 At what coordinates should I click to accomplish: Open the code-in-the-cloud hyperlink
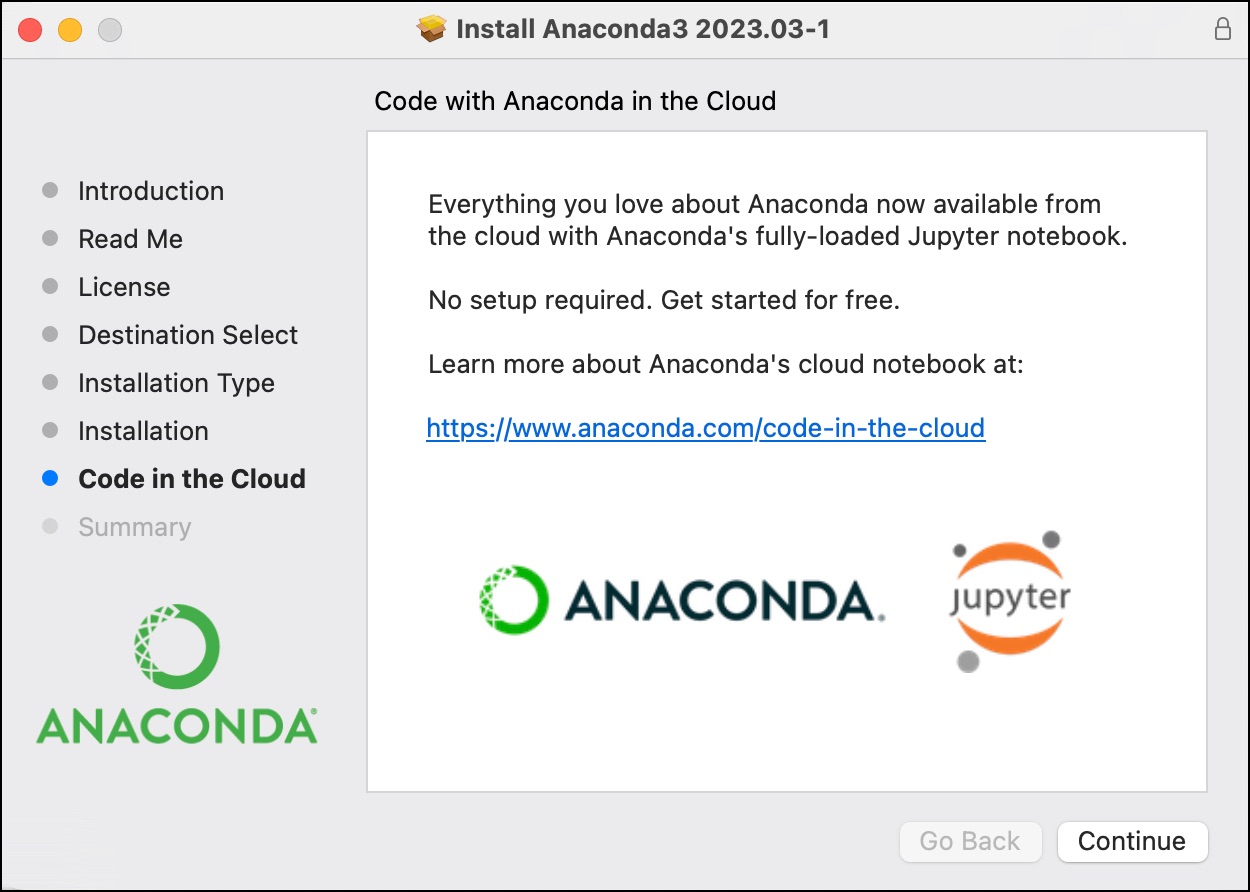(x=706, y=428)
